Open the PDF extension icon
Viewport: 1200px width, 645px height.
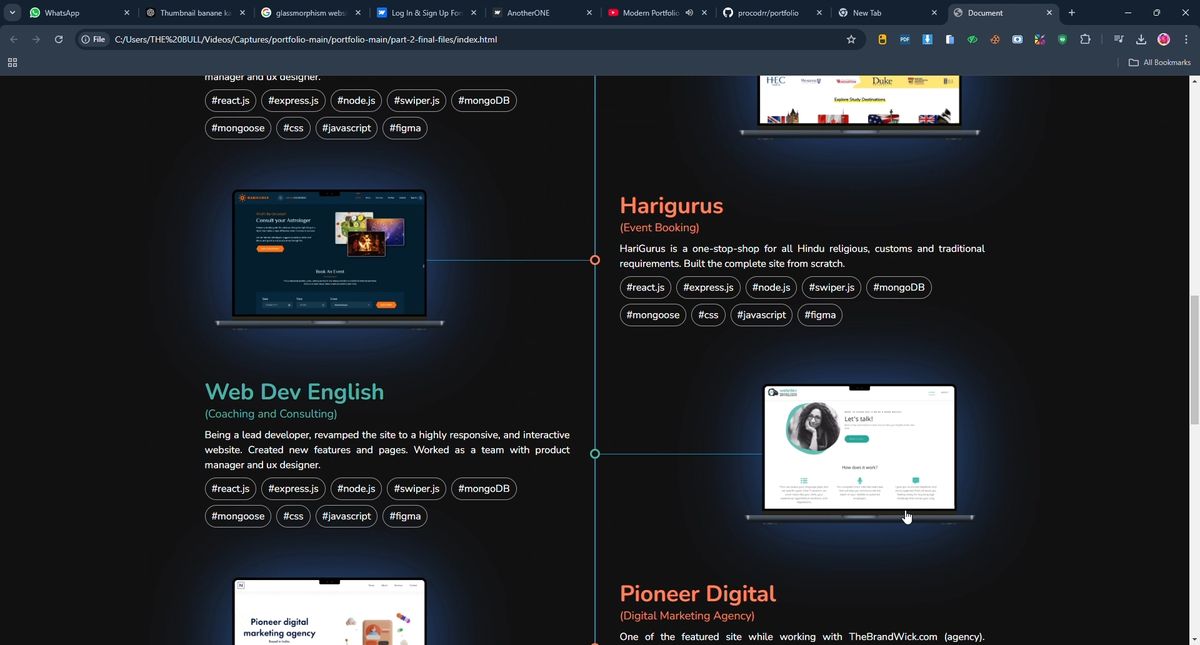tap(904, 39)
